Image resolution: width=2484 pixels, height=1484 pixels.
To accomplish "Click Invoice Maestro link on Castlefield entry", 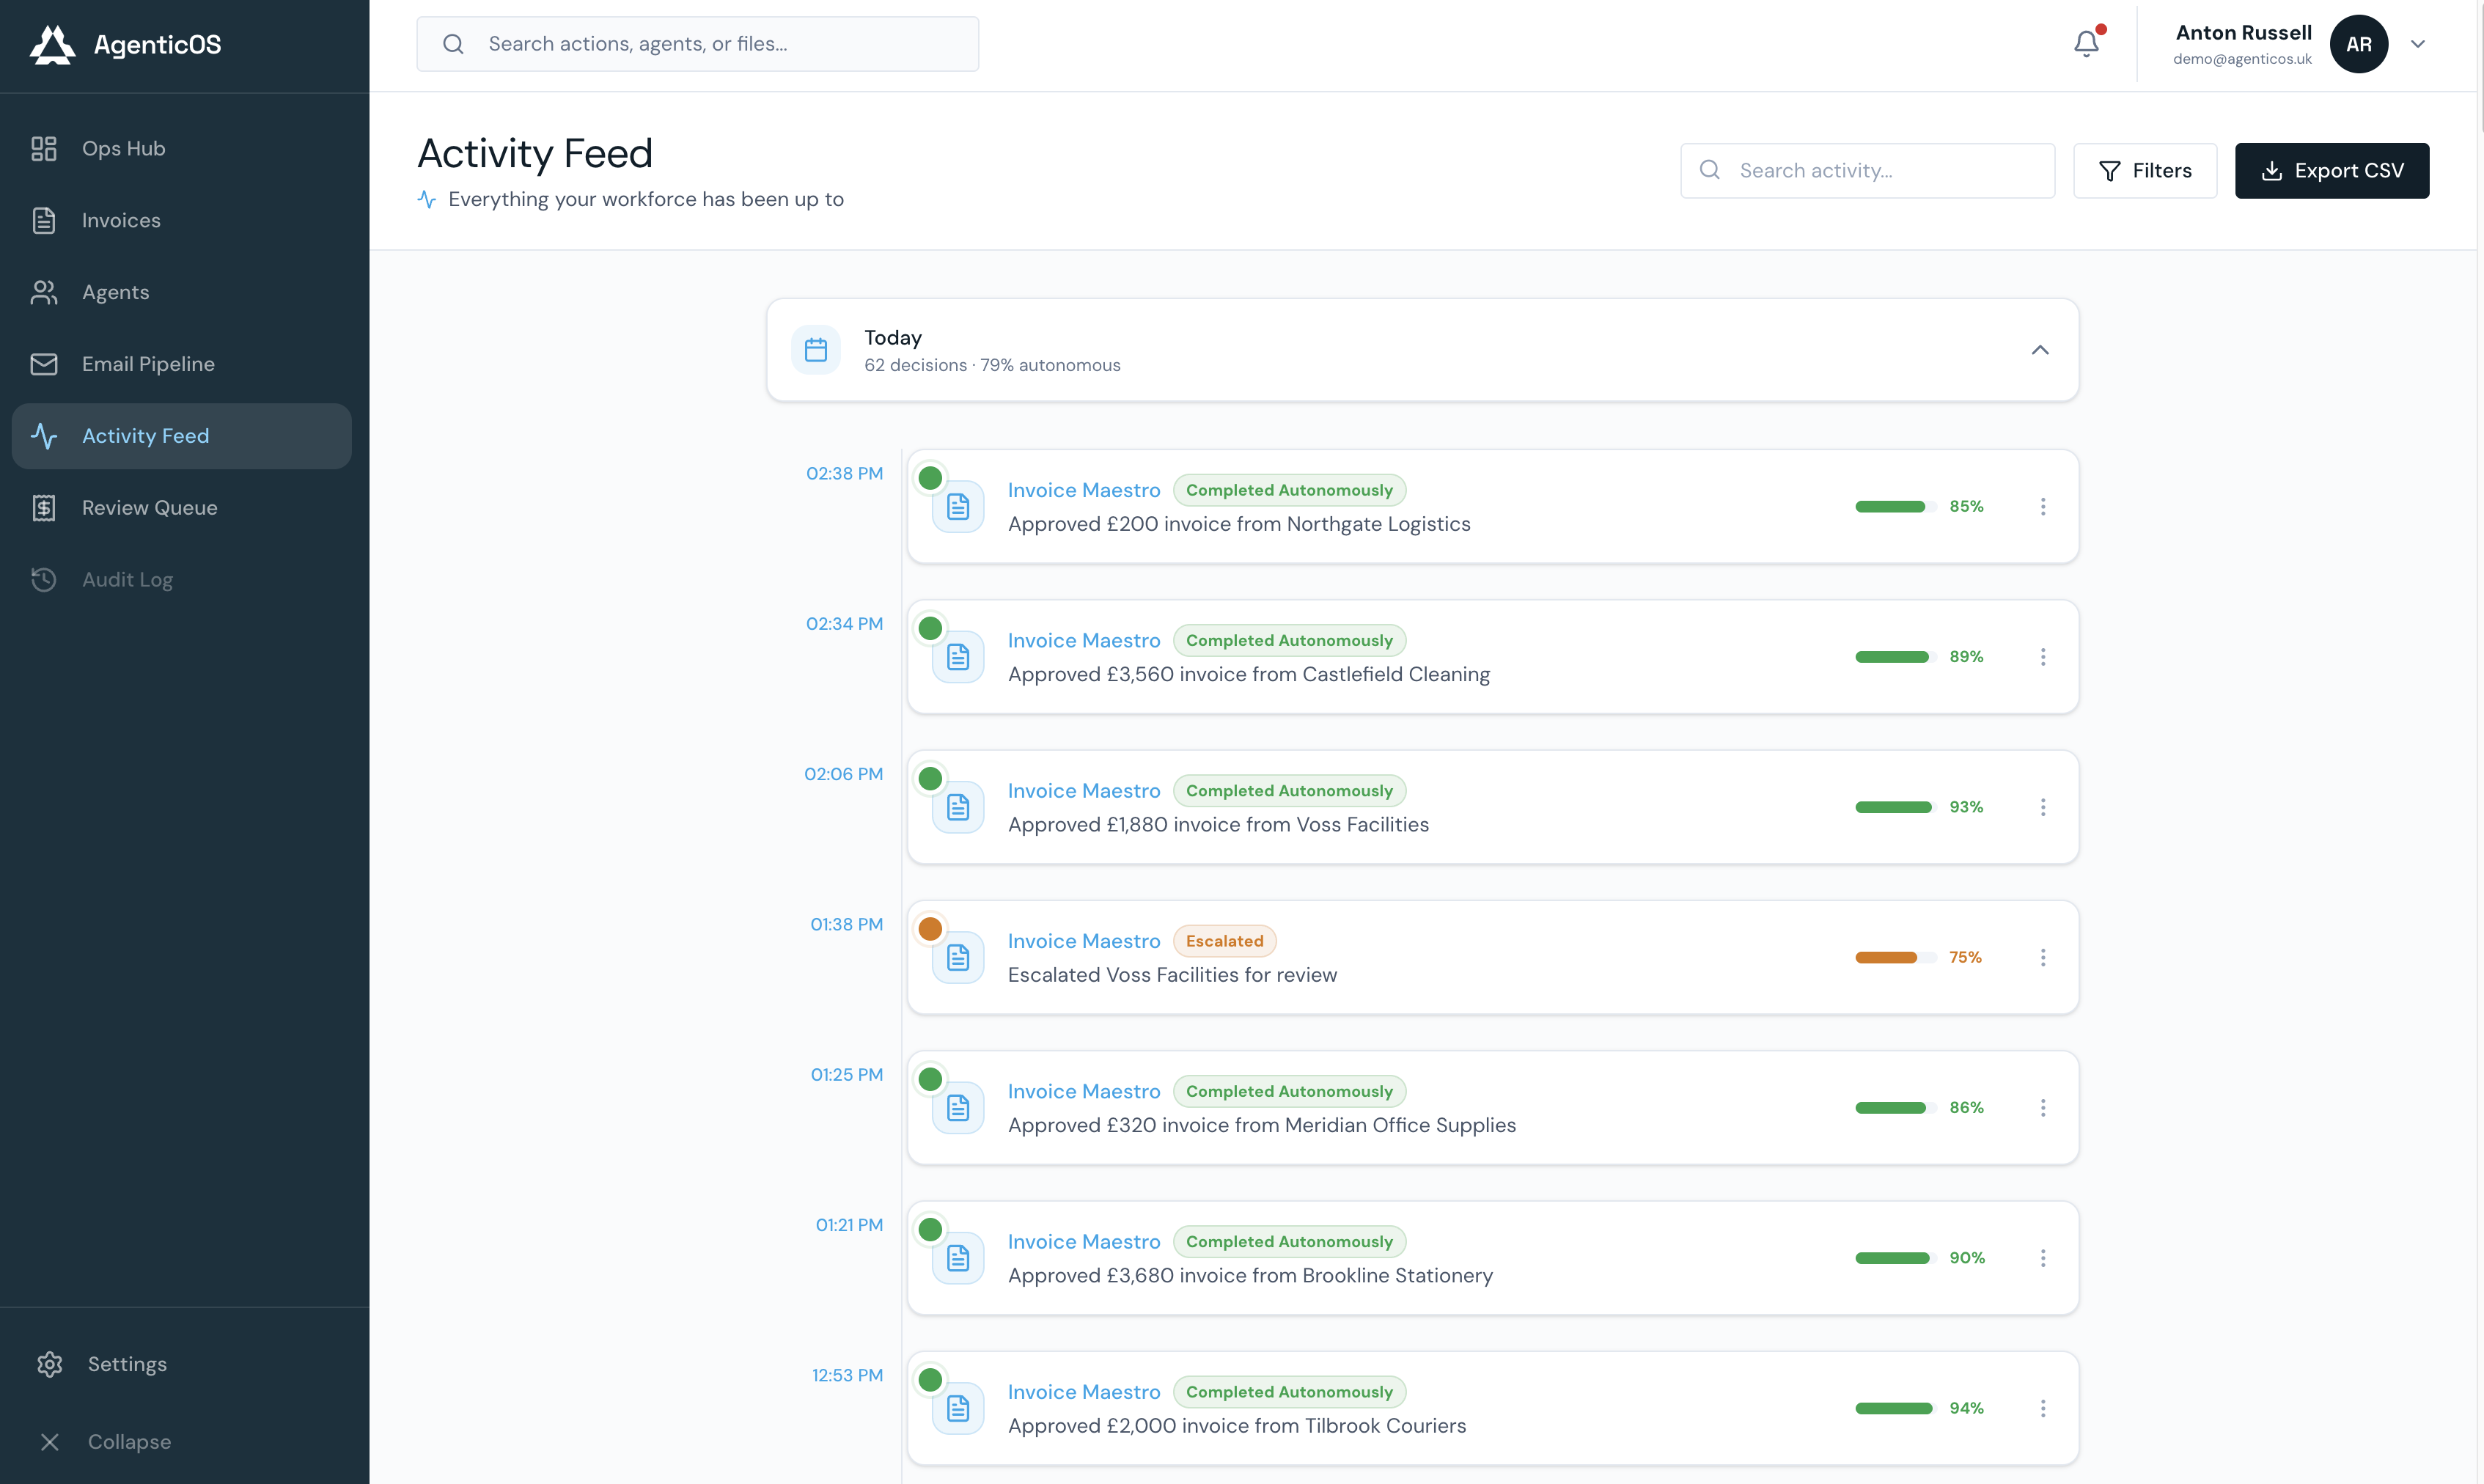I will click(x=1084, y=640).
